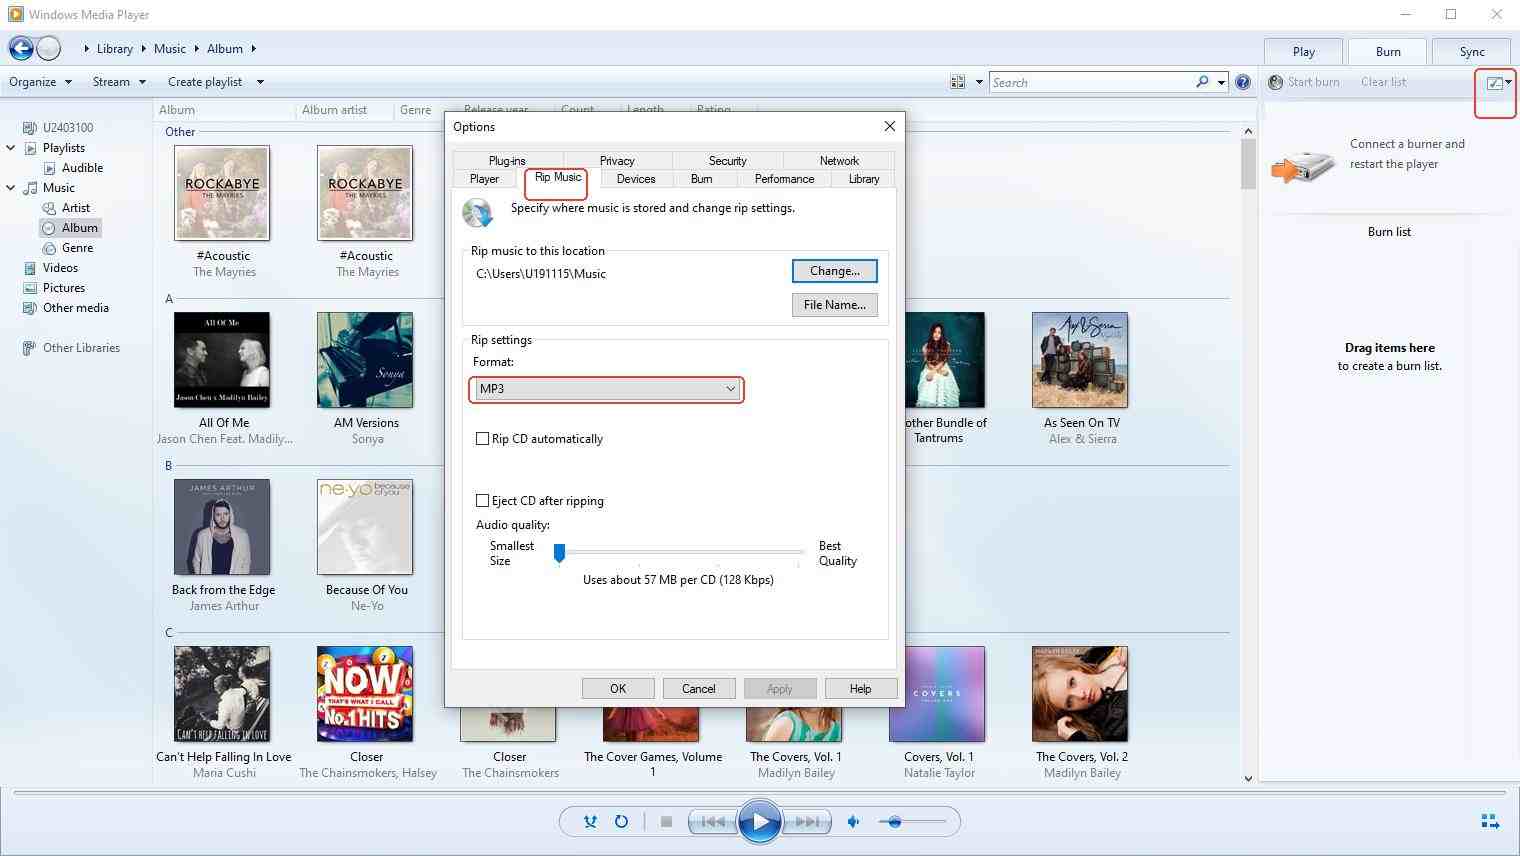Open the Format dropdown showing MP3

point(607,389)
